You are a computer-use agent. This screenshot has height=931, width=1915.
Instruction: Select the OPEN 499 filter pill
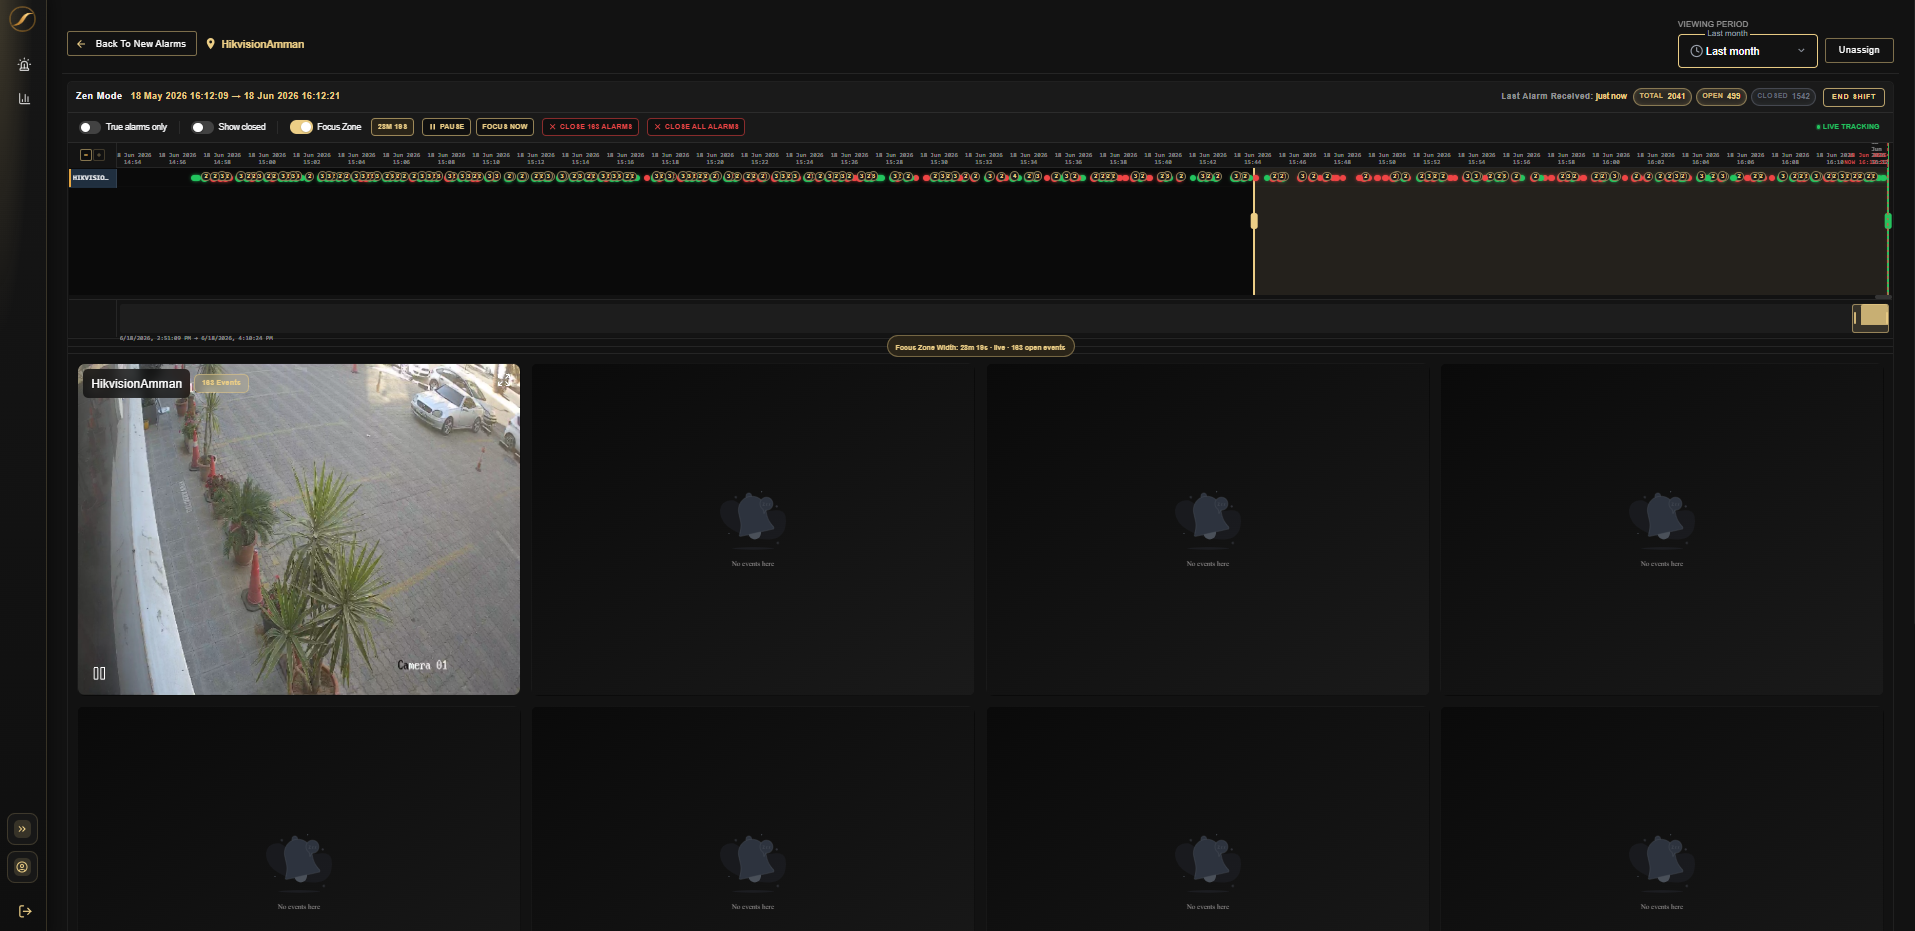pos(1721,97)
